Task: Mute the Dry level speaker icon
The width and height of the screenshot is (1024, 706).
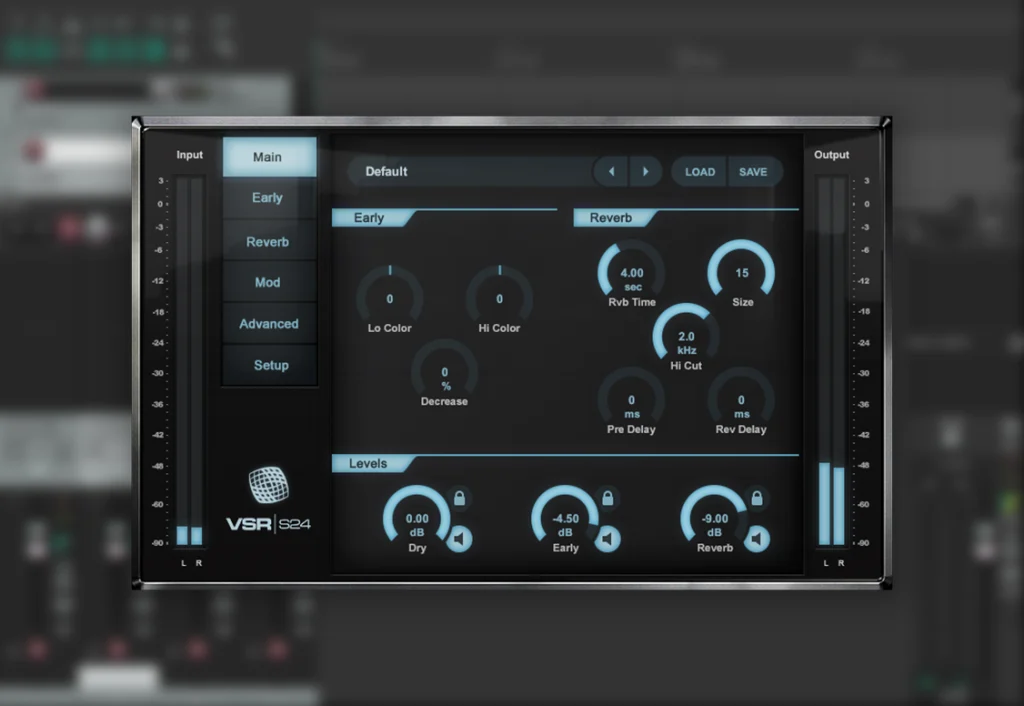Action: (x=459, y=540)
